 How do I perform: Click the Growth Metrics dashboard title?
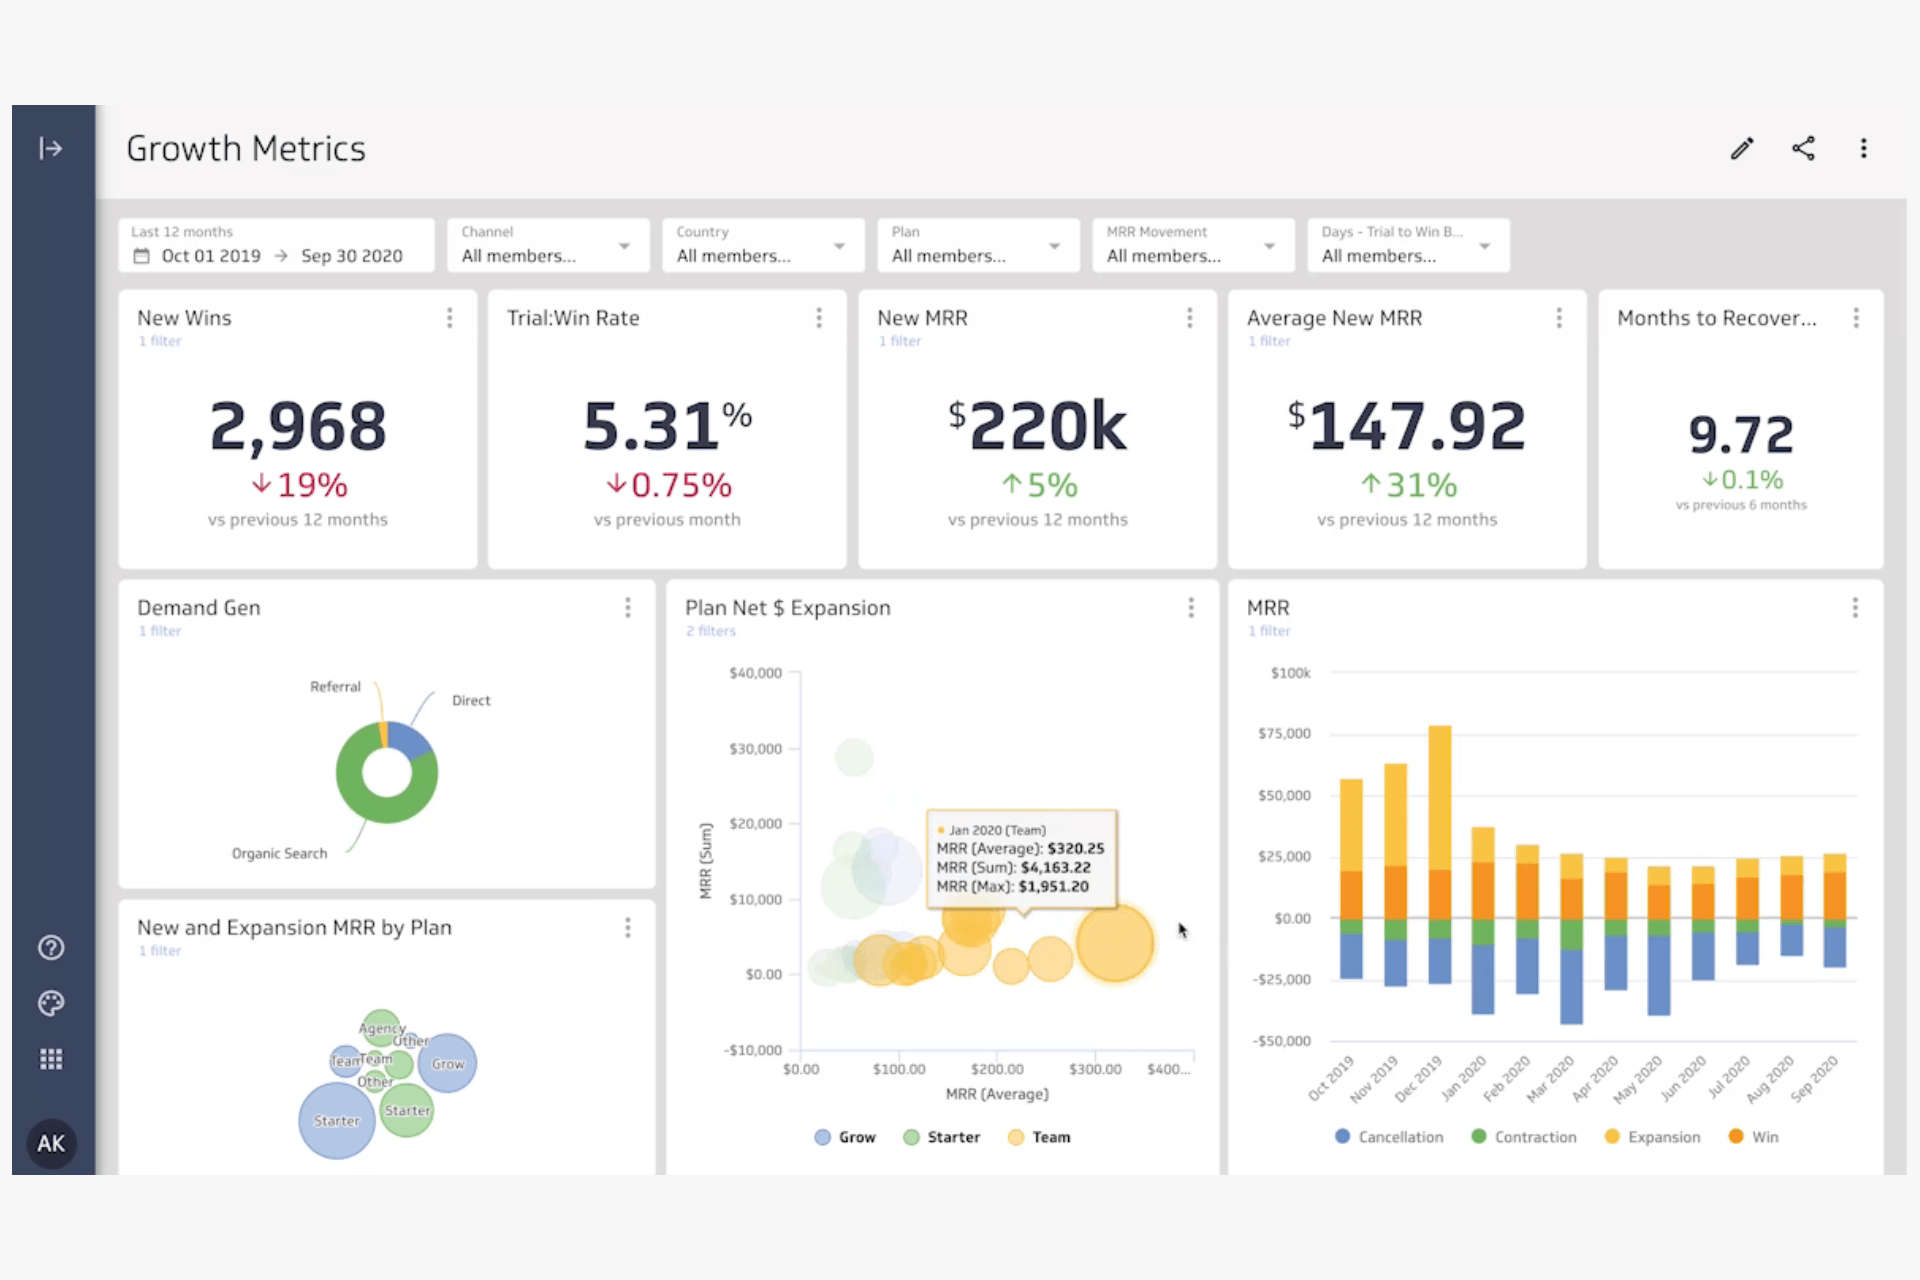point(246,149)
